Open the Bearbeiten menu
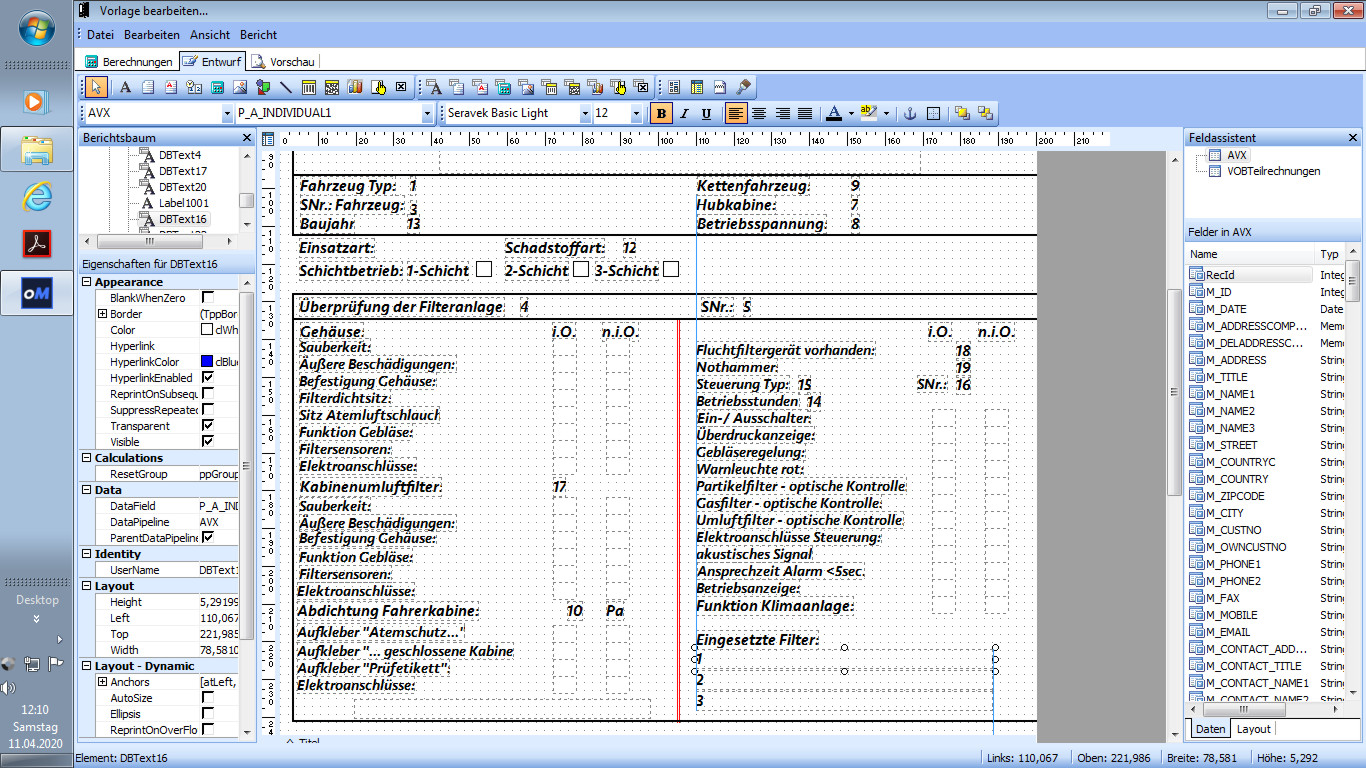Screen dimensions: 1366x768 (152, 35)
